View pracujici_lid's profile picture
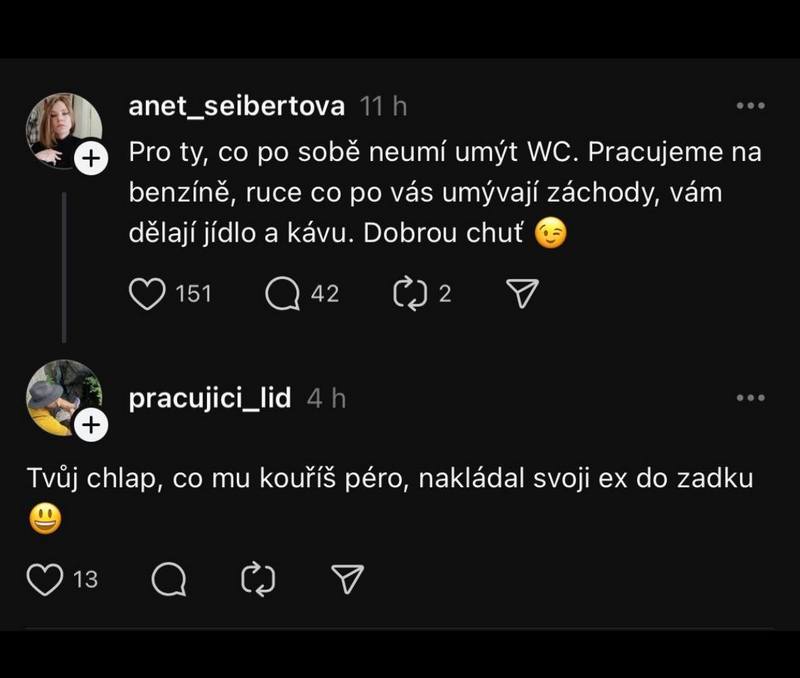The width and height of the screenshot is (800, 678). coord(60,394)
